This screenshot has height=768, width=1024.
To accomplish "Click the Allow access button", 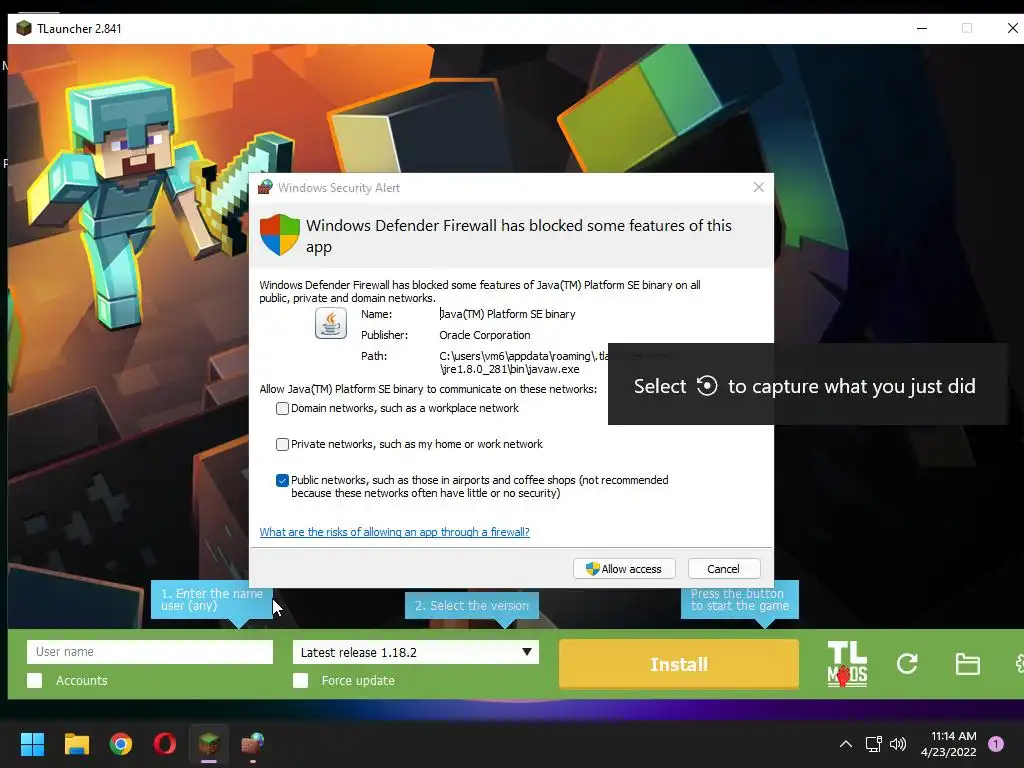I will (x=624, y=569).
